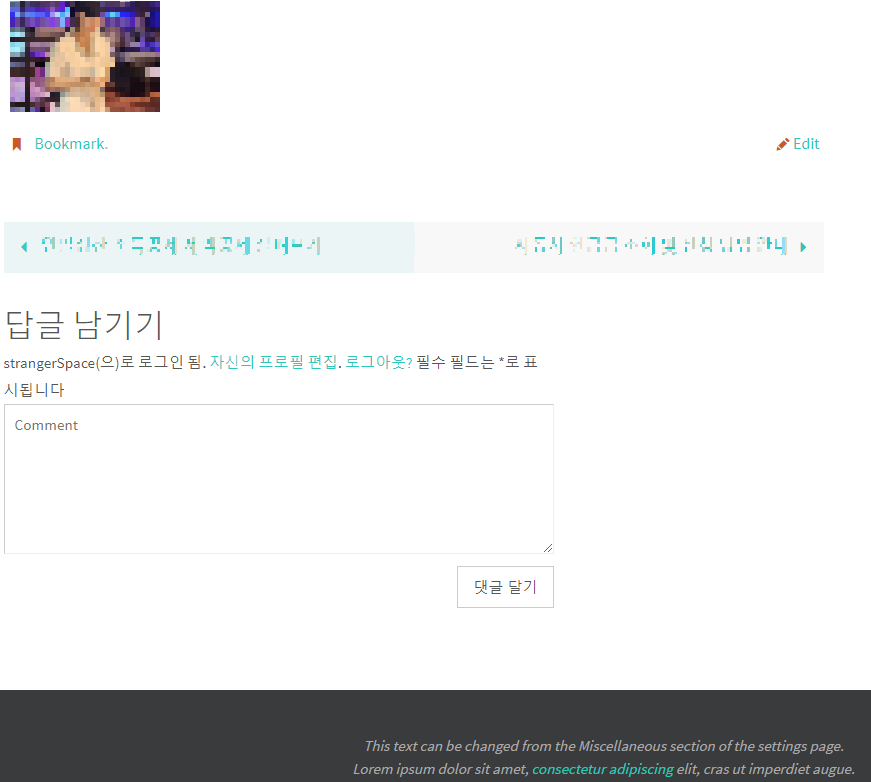Log out via the "로그아웃?" link
Screen dimensions: 871x782
[x=378, y=362]
